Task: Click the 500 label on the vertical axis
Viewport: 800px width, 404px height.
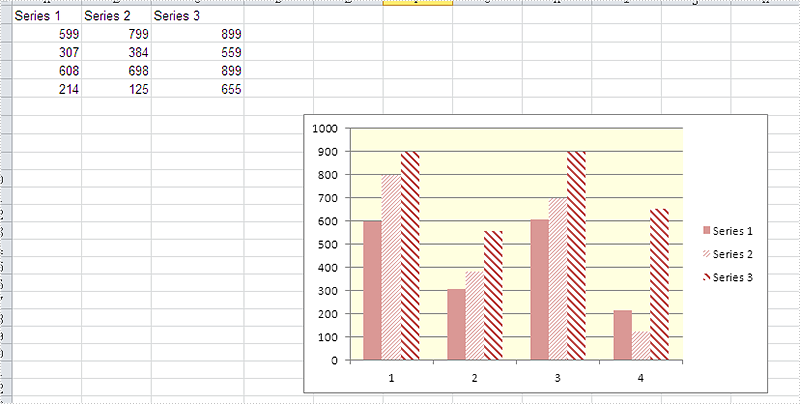Action: 330,244
